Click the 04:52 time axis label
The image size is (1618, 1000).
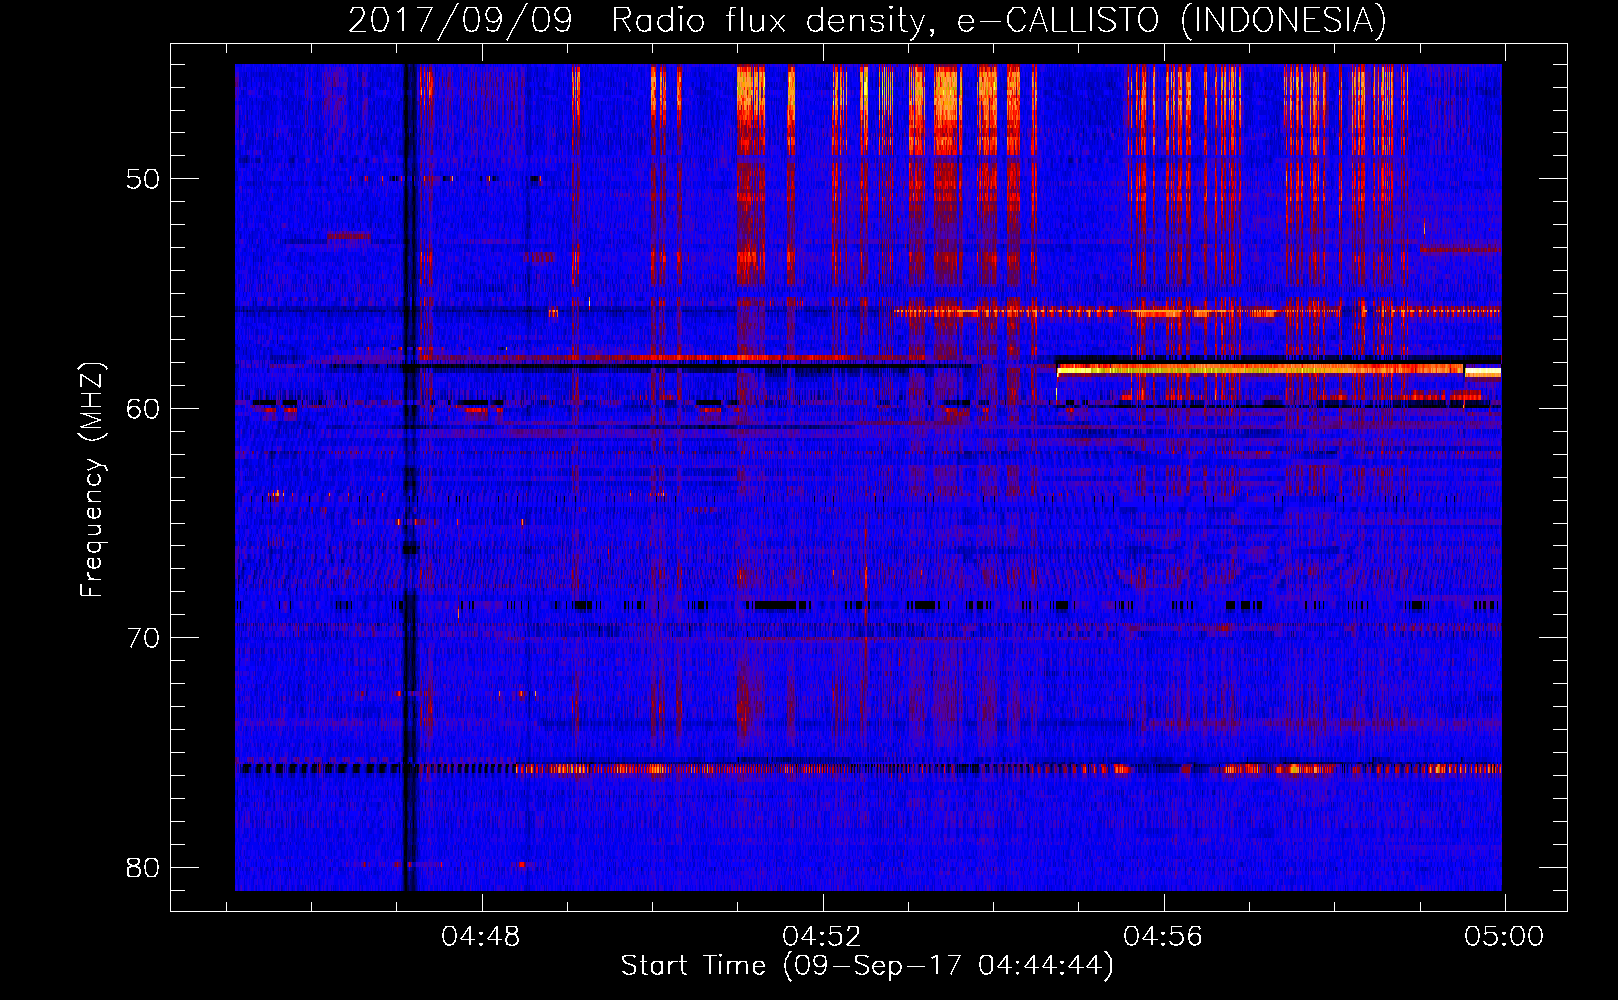point(822,937)
